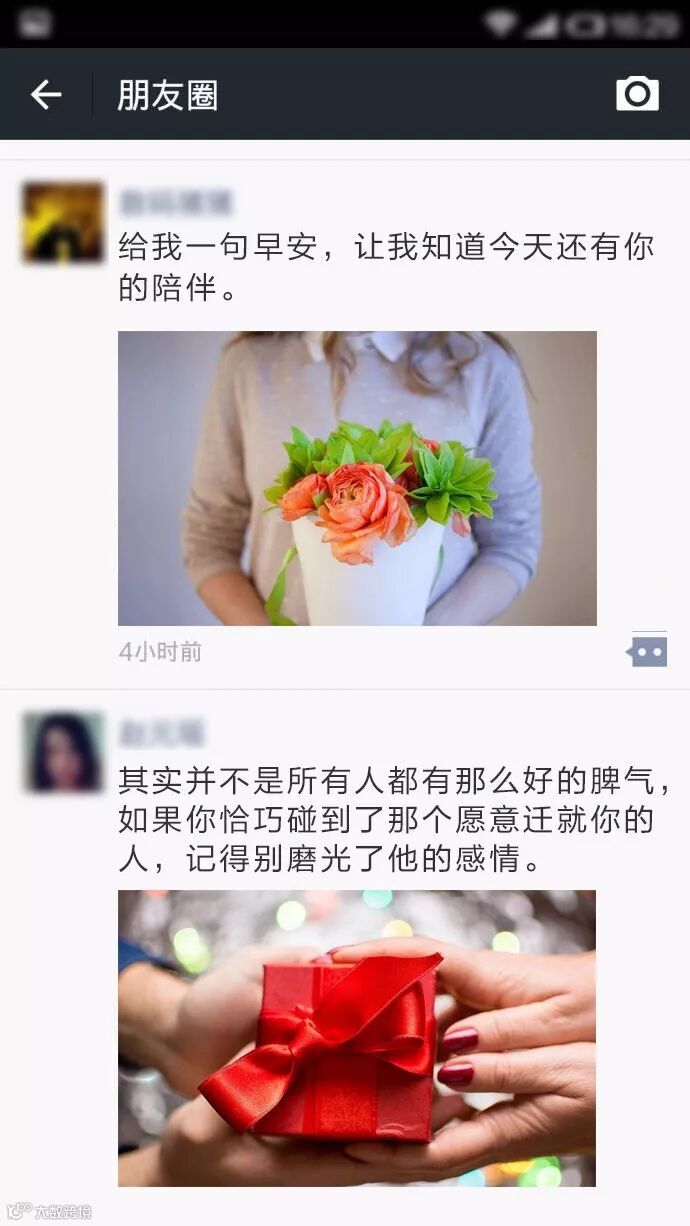
Task: Open the second poster's blurred username
Action: click(161, 734)
